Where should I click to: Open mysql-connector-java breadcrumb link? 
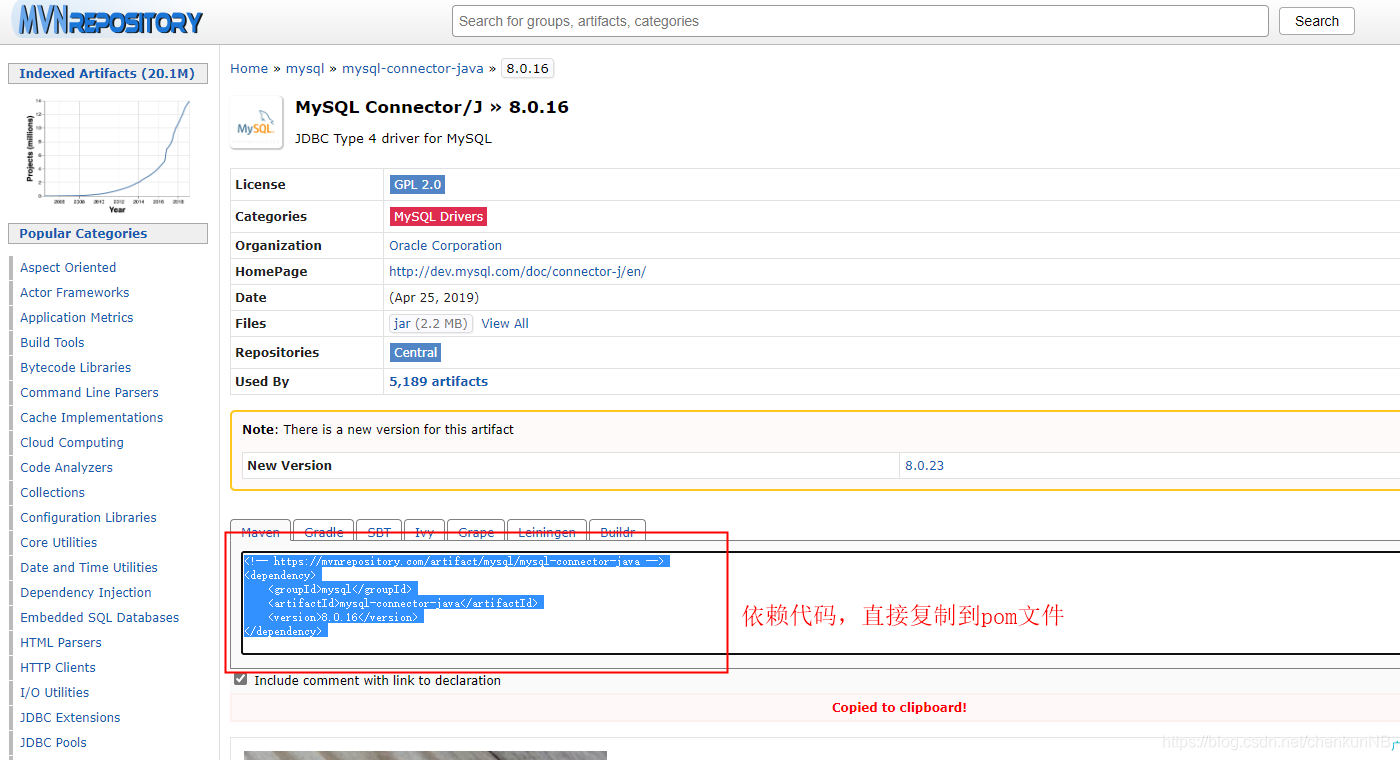point(413,69)
